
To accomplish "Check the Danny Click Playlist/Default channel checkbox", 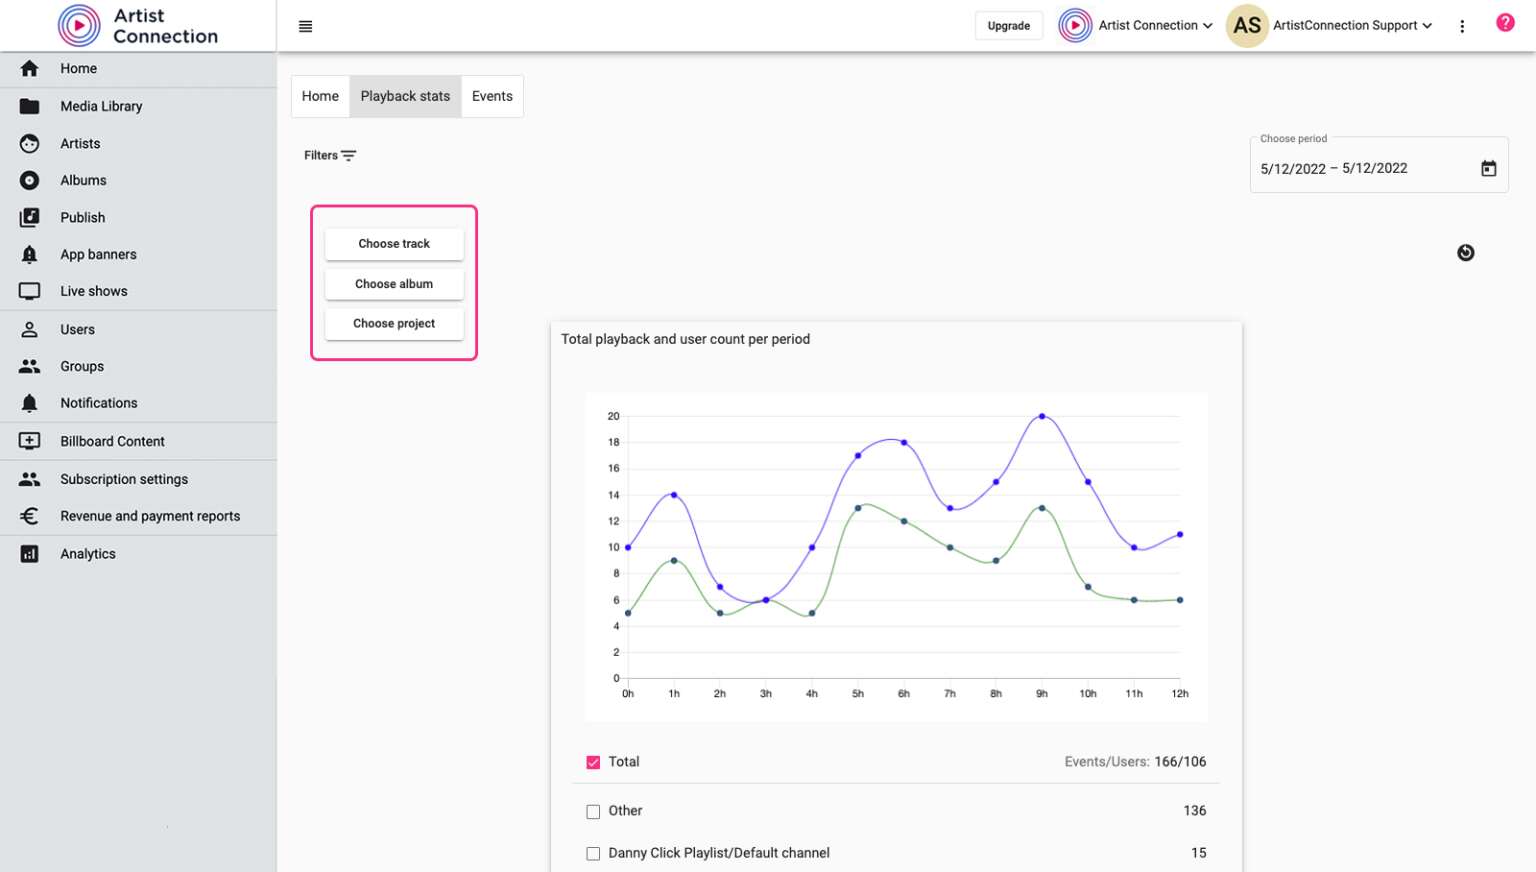I will [x=593, y=853].
